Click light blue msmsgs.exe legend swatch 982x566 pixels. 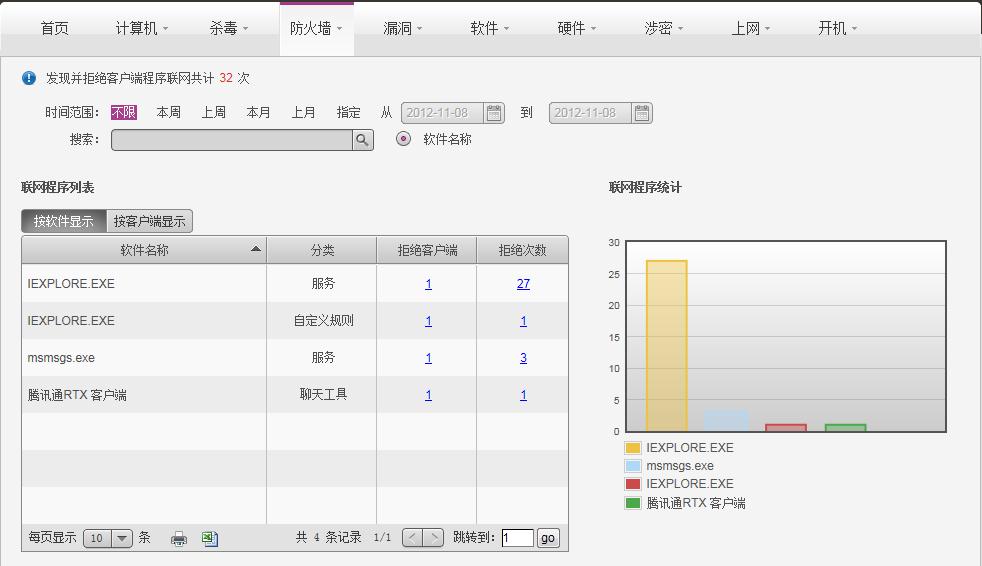(x=633, y=466)
